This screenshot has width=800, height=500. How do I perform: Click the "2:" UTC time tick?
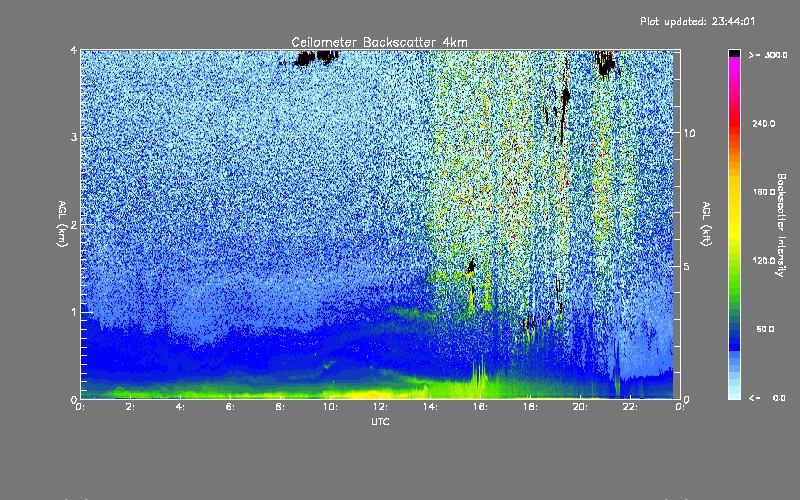(130, 407)
